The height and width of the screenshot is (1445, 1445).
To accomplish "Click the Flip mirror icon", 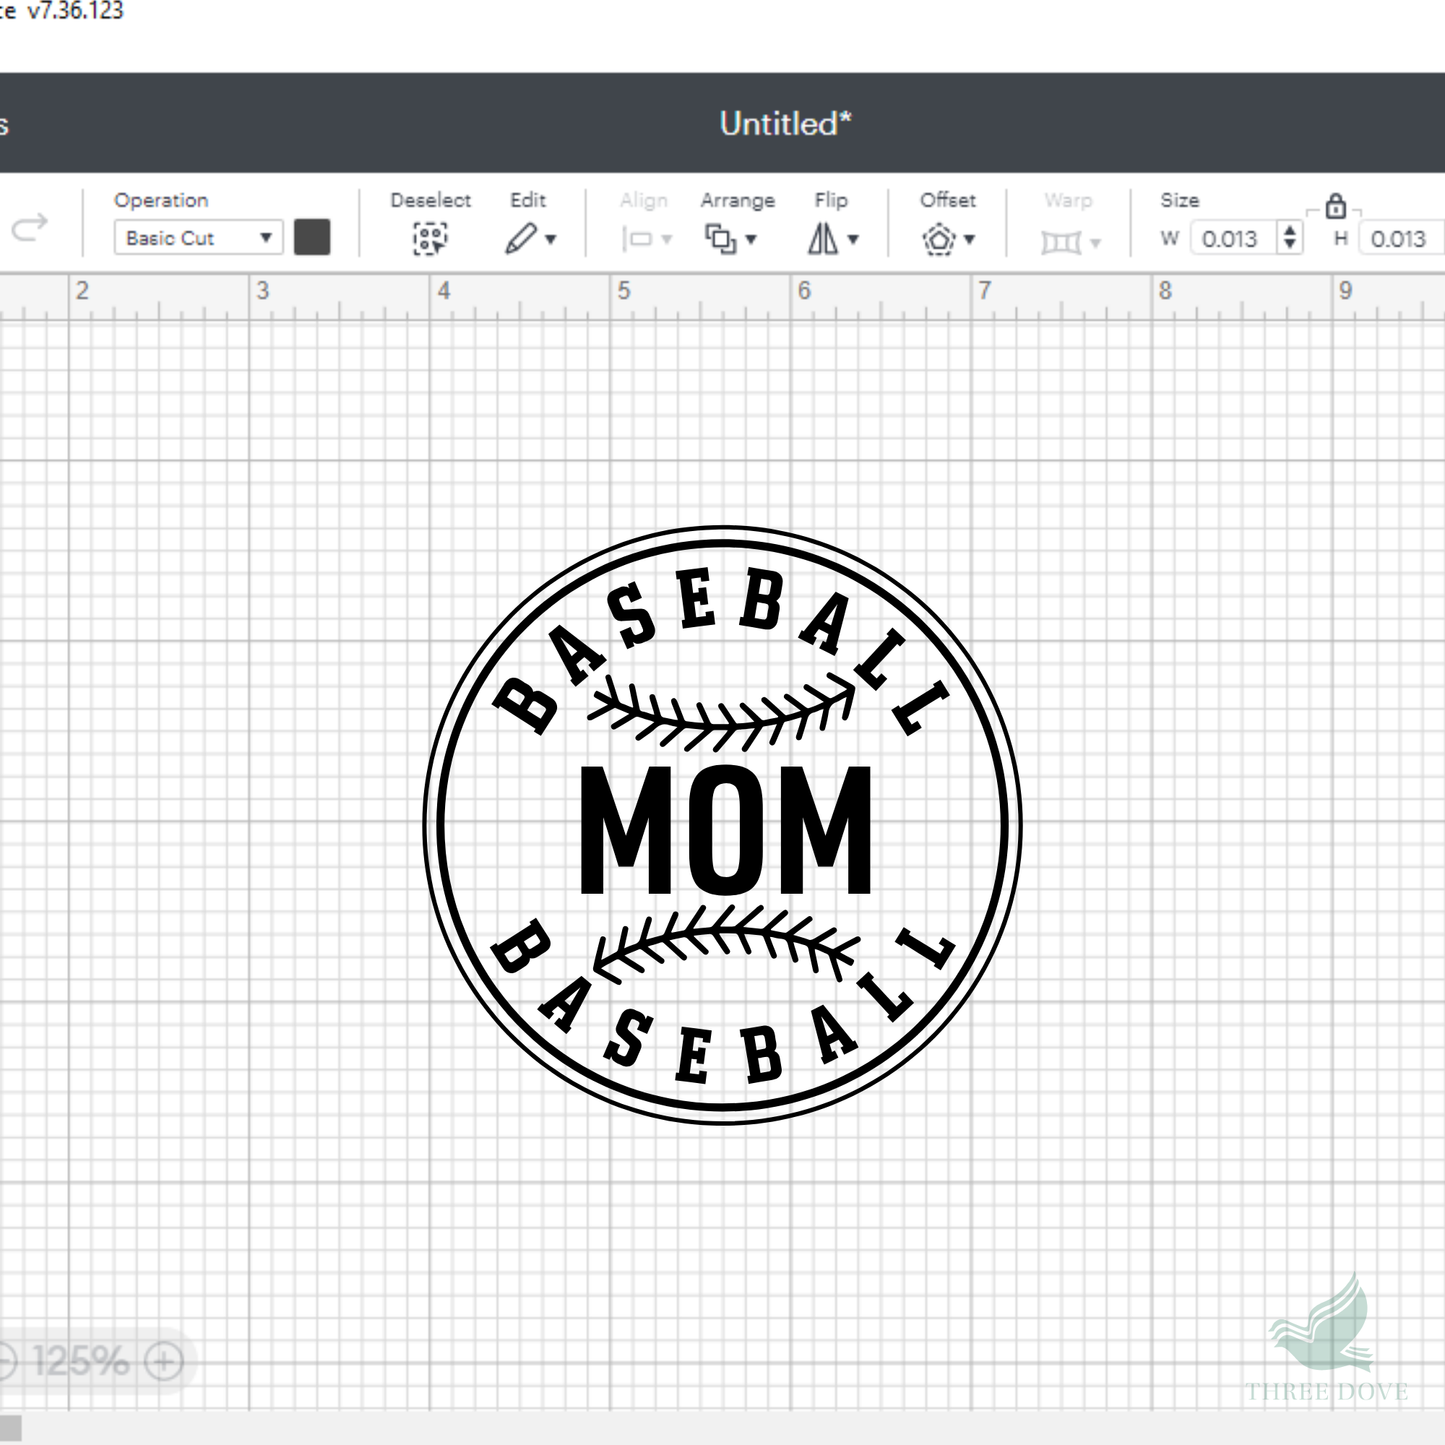I will [x=823, y=239].
